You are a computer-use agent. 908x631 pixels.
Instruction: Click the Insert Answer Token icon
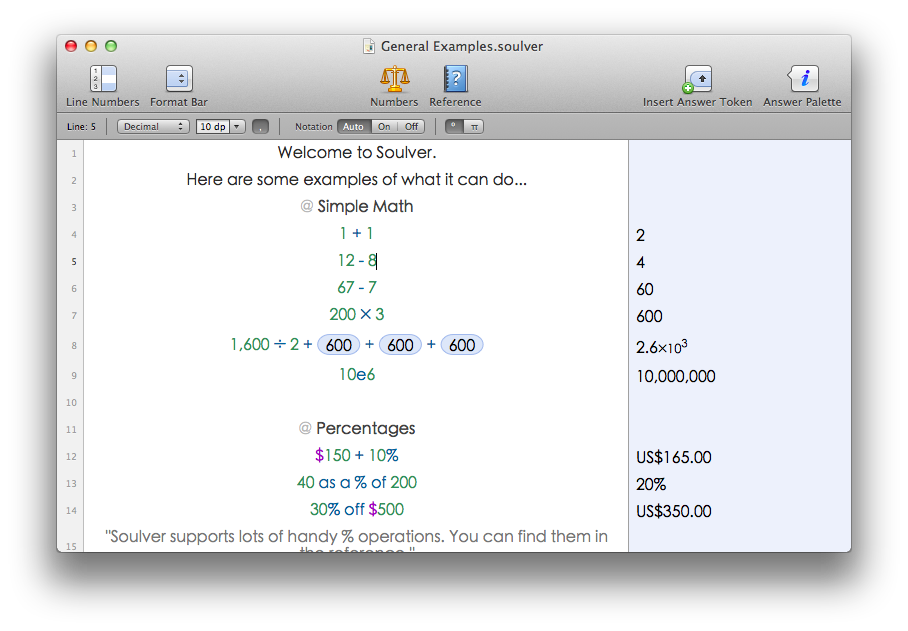click(x=697, y=79)
